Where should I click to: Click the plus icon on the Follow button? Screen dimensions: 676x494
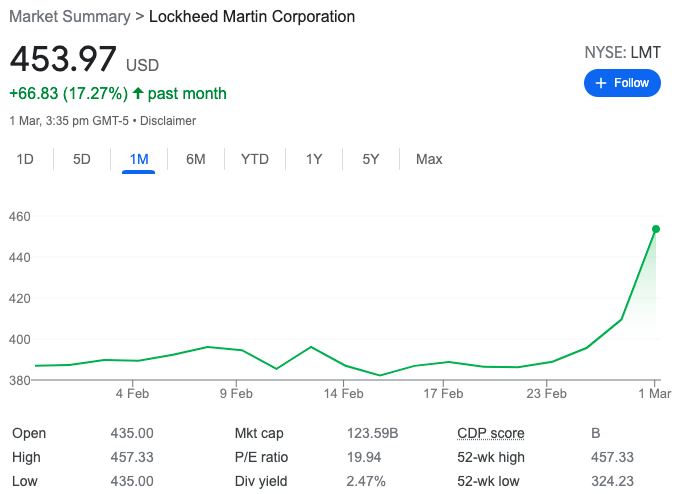tap(601, 83)
